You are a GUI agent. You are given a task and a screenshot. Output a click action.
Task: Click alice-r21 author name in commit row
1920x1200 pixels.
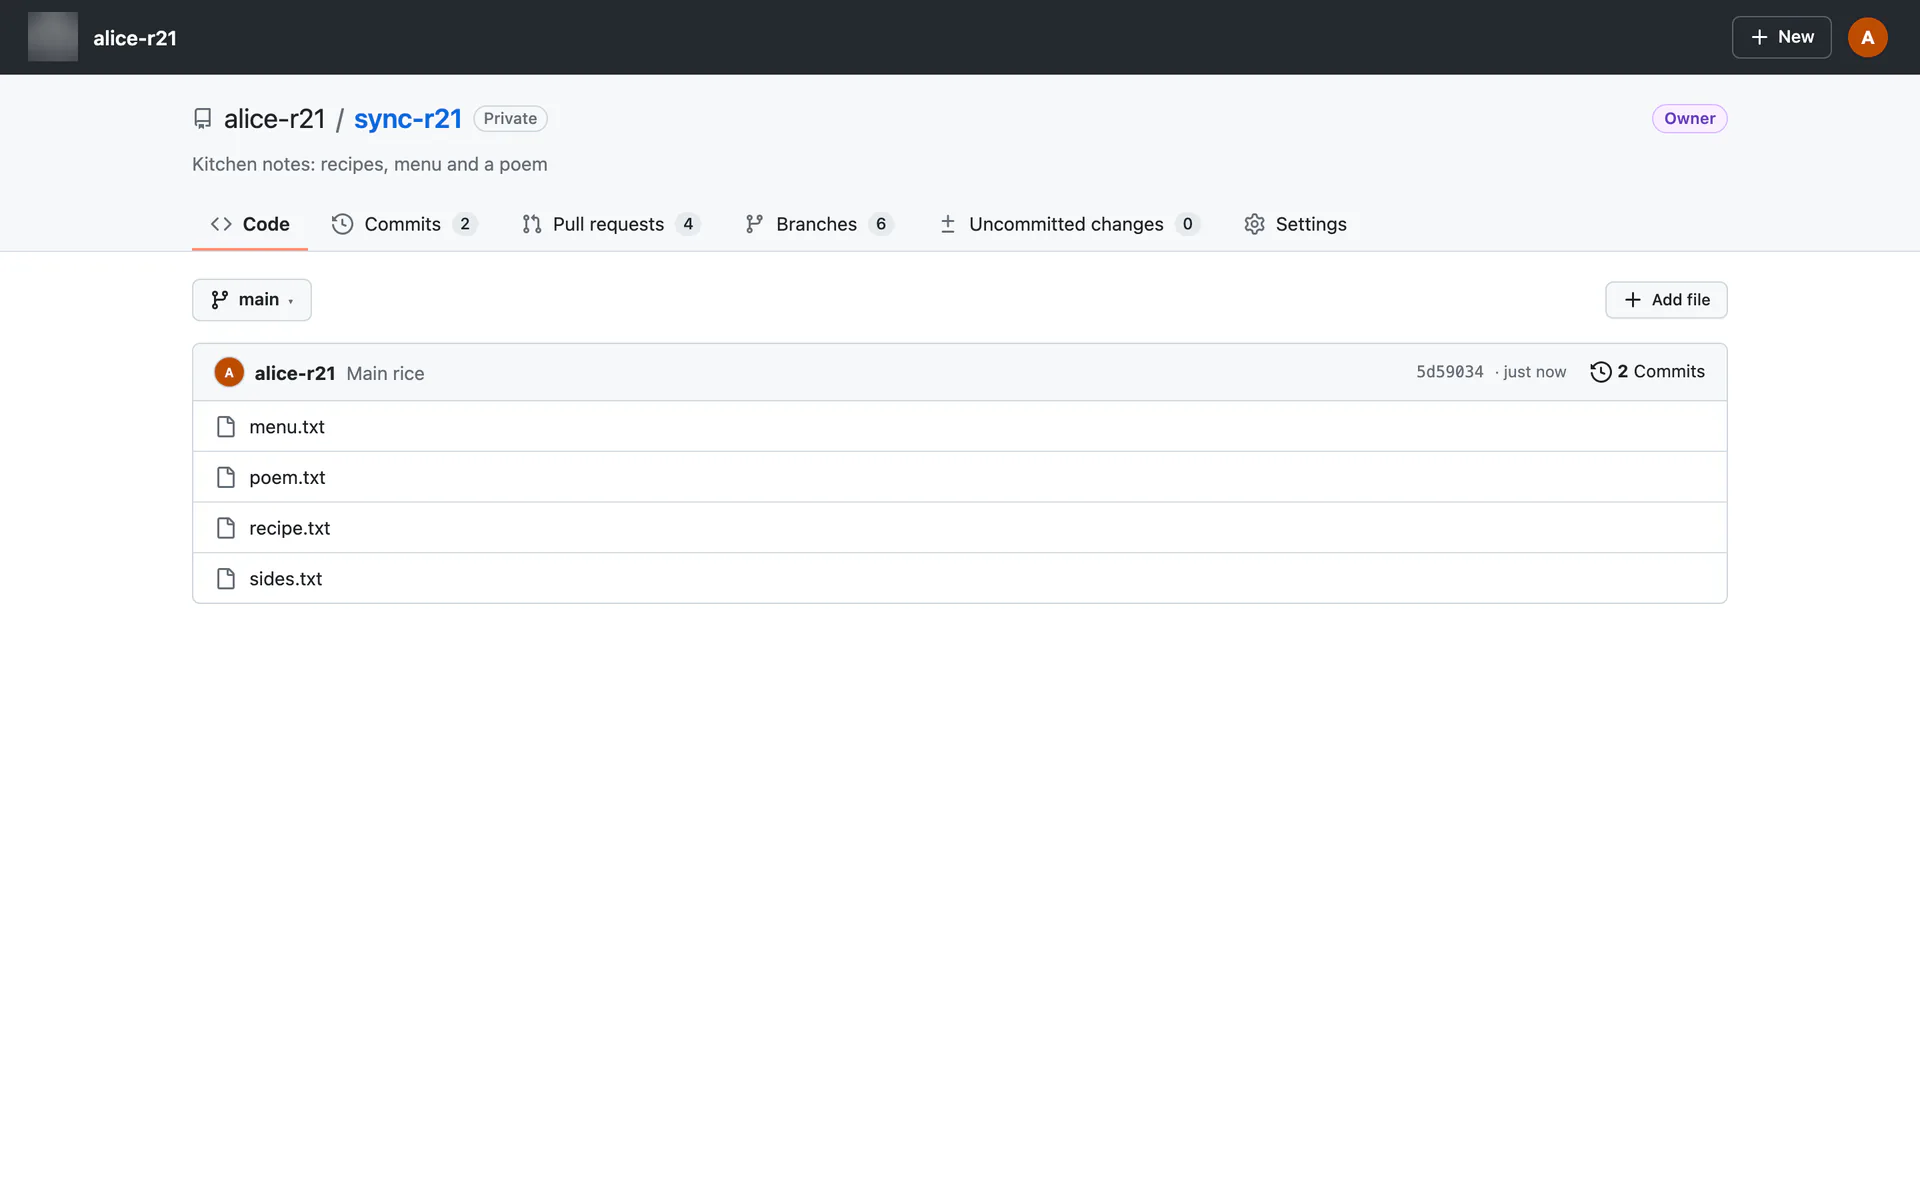click(294, 373)
